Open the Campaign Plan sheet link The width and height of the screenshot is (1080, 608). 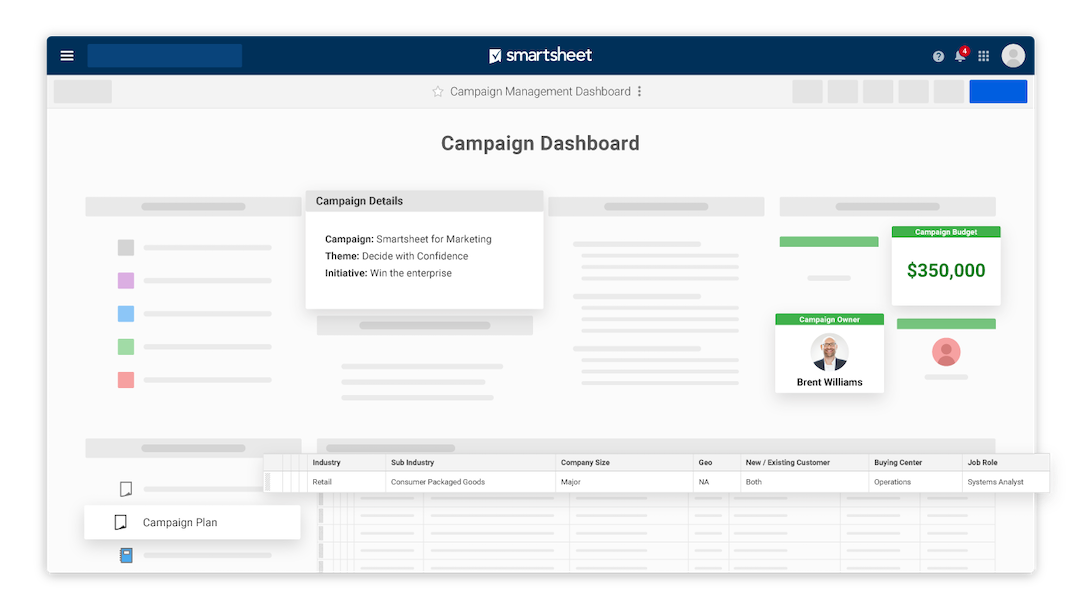click(192, 523)
